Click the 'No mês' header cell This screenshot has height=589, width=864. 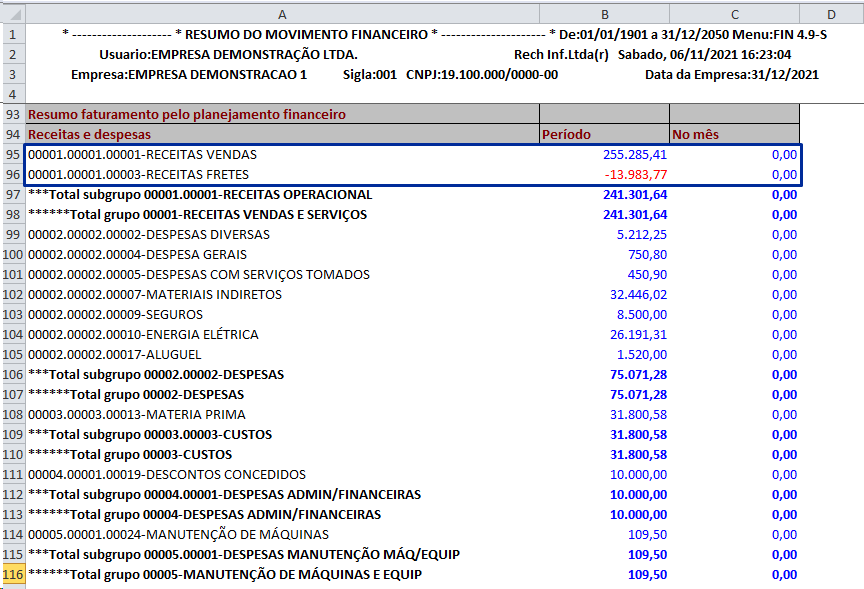(x=734, y=134)
